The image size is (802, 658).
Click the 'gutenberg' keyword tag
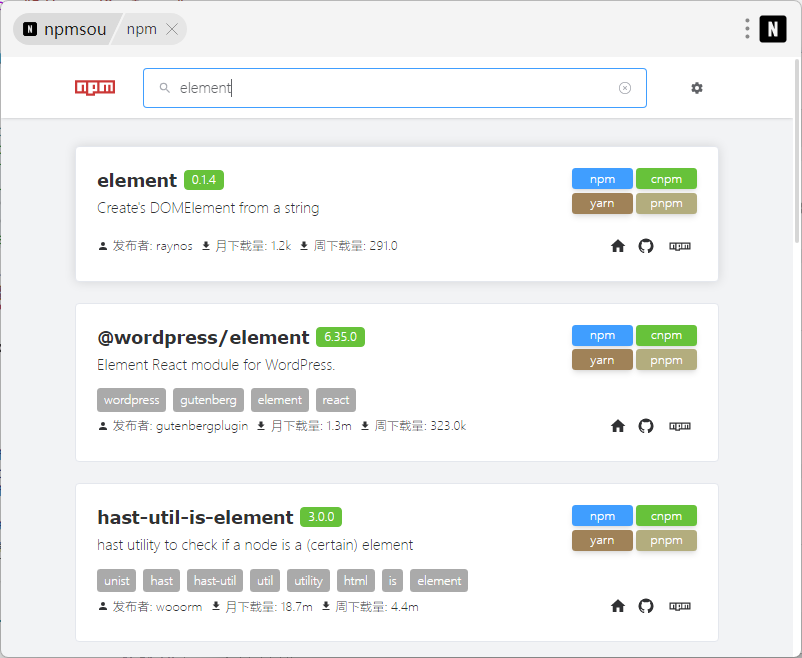pyautogui.click(x=208, y=400)
